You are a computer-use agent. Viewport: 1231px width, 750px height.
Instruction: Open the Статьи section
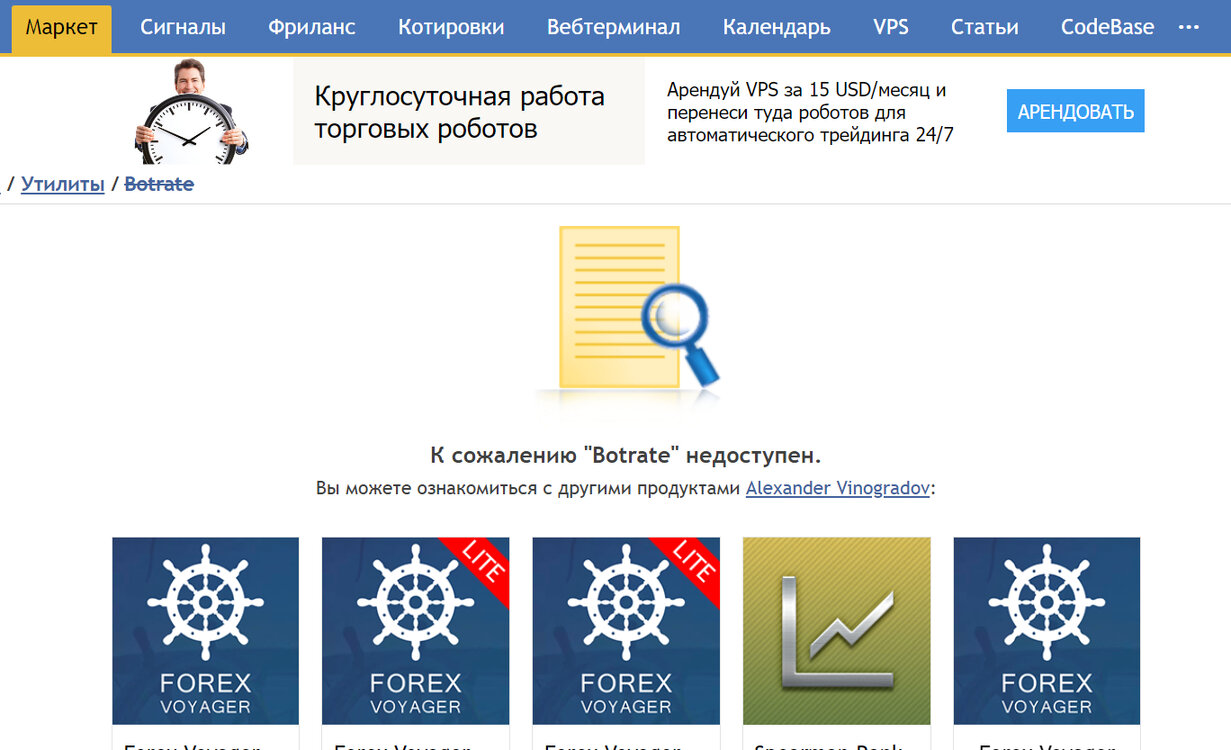coord(985,27)
